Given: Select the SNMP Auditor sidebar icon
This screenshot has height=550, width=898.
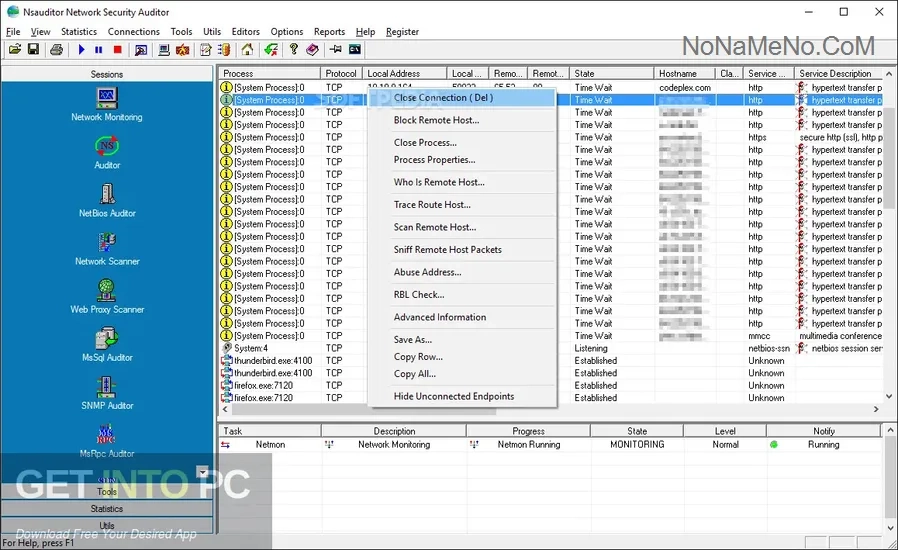Looking at the screenshot, I should [107, 388].
